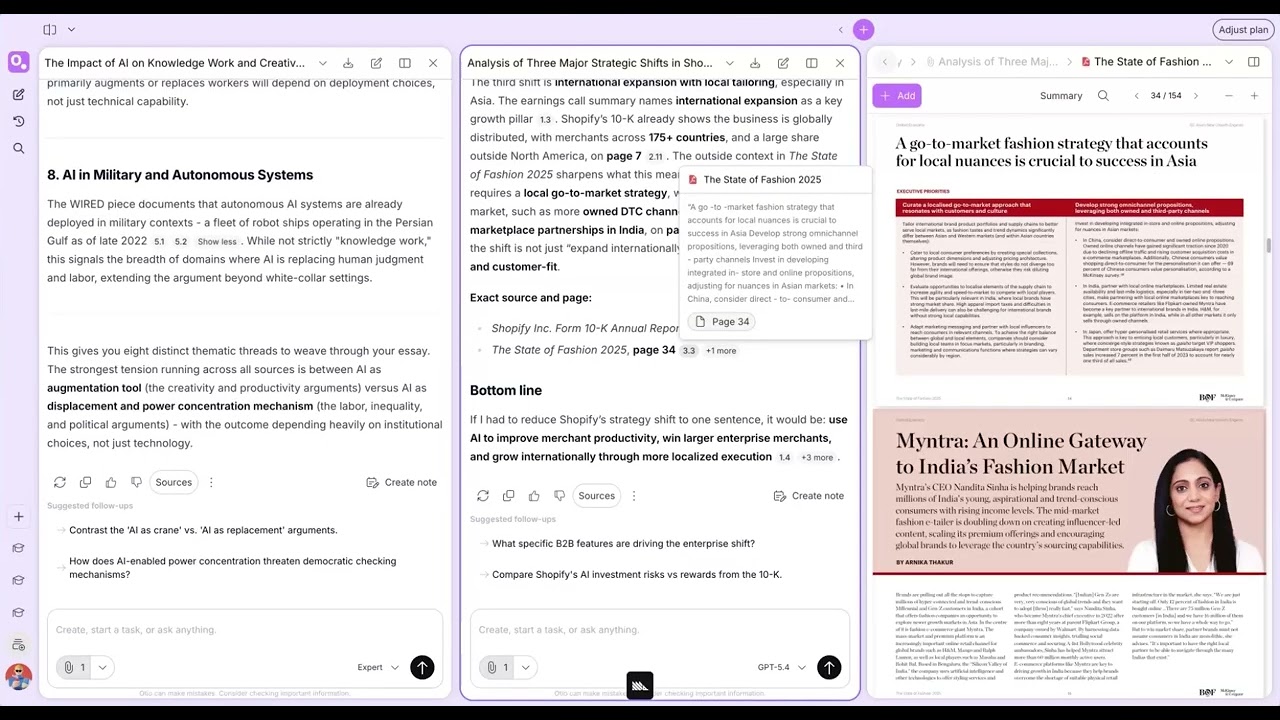1280x720 pixels.
Task: Open the history icon in sidebar
Action: [18, 121]
